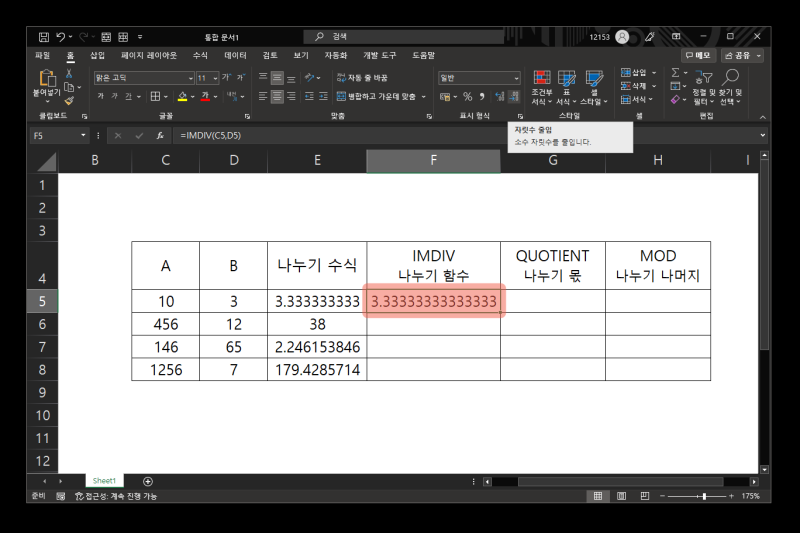Click Merge and Center (병합하고 가운데 맞춤)
This screenshot has width=800, height=533.
click(x=376, y=96)
